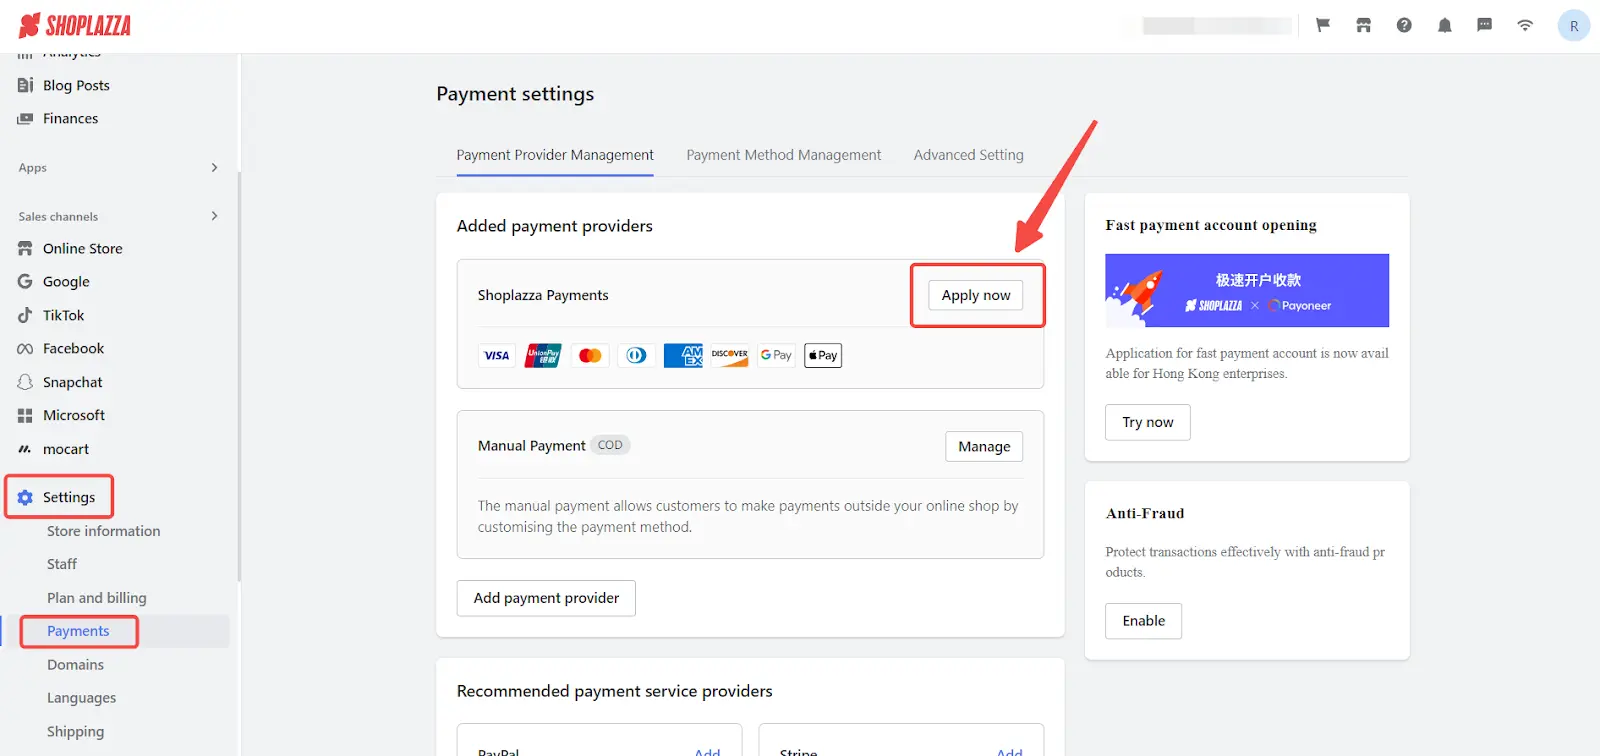Open Store information settings

tap(103, 531)
